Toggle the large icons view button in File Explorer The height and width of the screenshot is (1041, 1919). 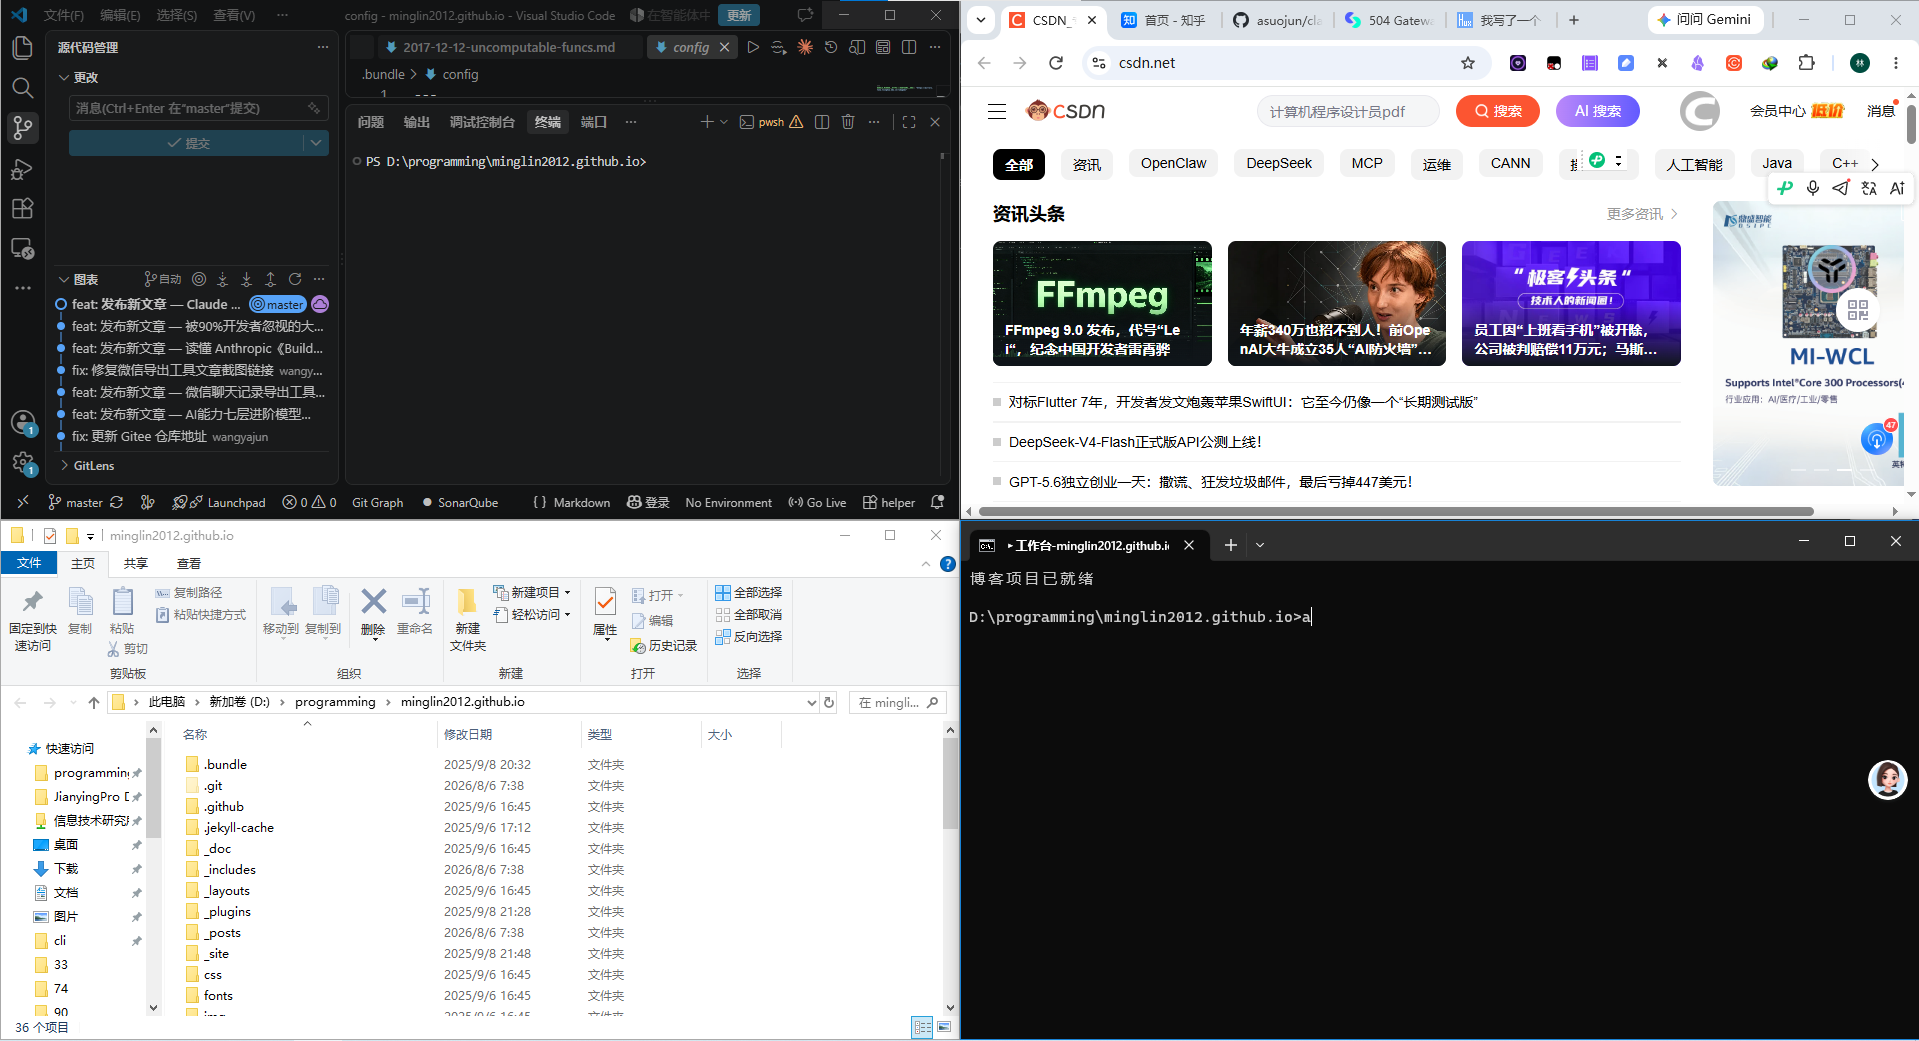coord(943,1027)
